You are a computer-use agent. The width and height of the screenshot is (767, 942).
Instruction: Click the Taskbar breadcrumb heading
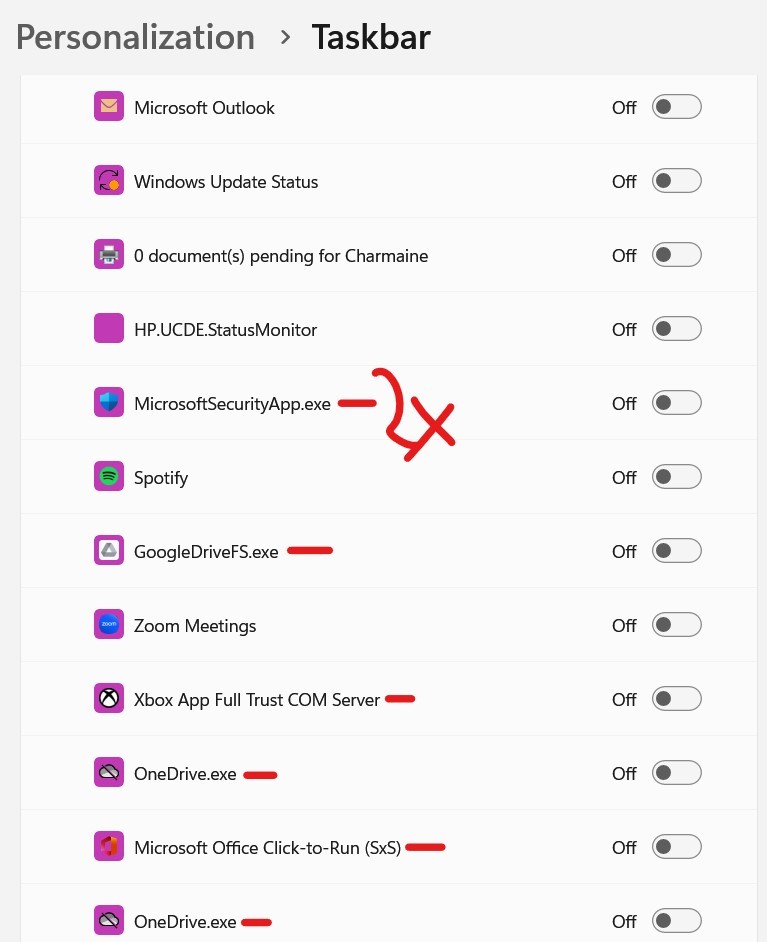371,37
